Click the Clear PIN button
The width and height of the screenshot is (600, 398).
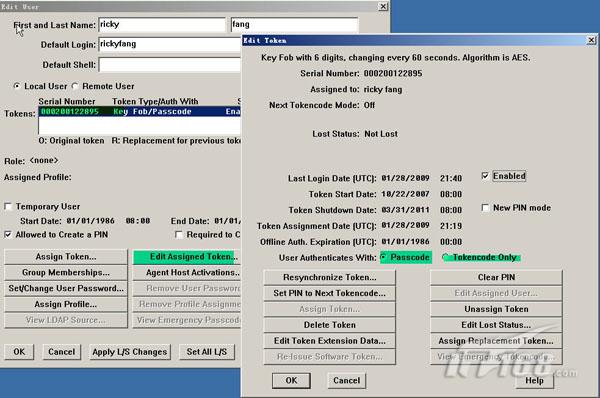496,277
